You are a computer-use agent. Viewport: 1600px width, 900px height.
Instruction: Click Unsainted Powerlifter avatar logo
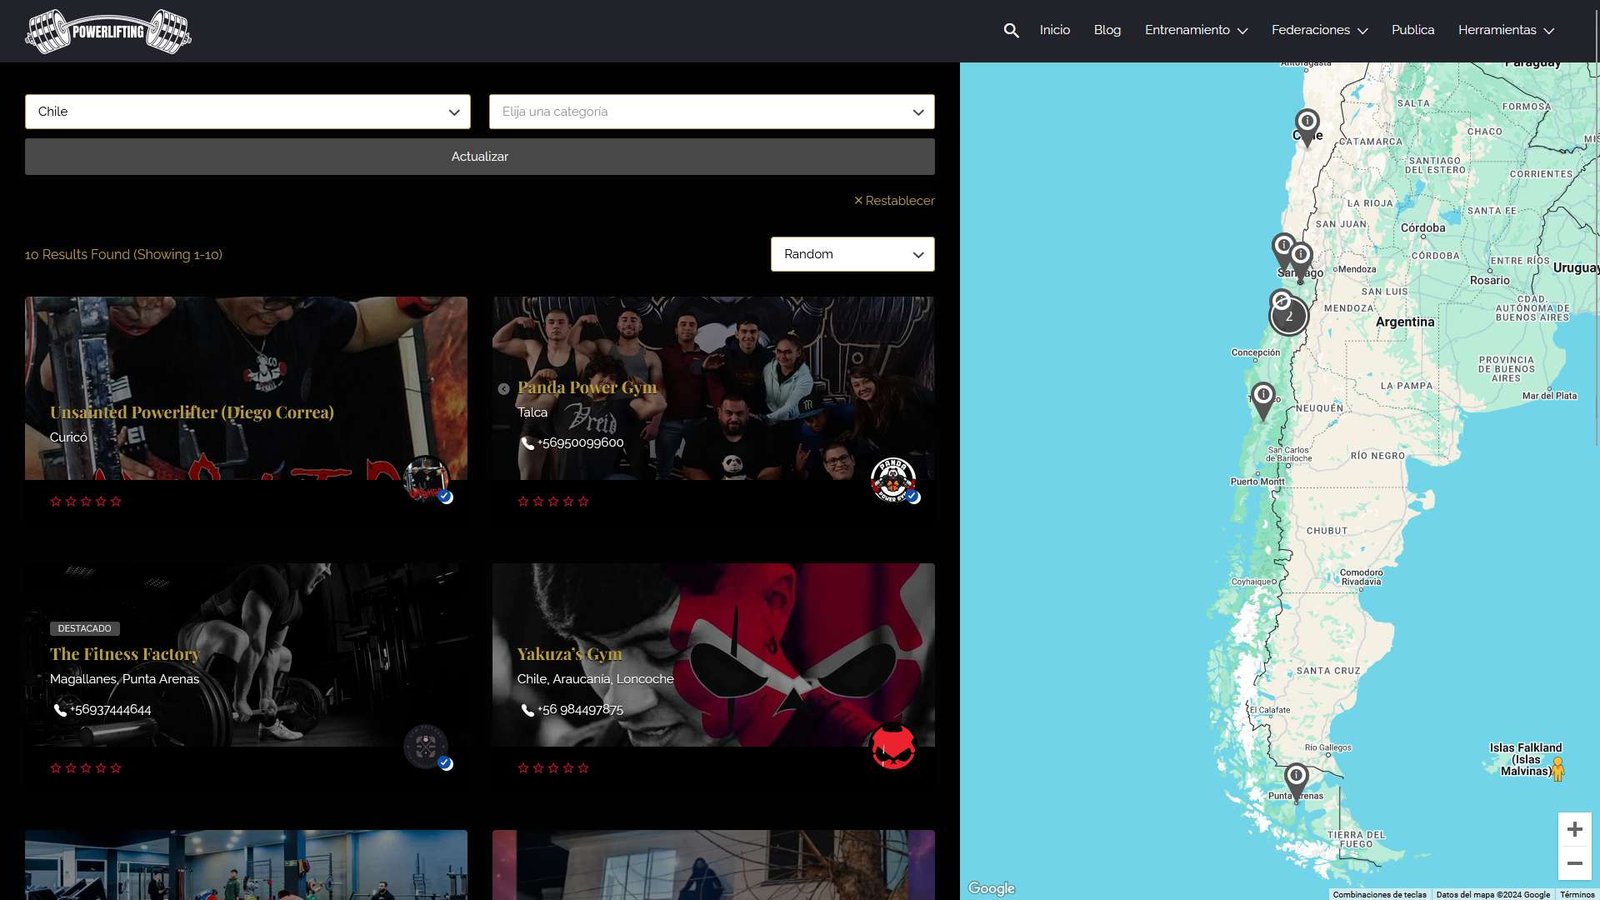pos(427,479)
